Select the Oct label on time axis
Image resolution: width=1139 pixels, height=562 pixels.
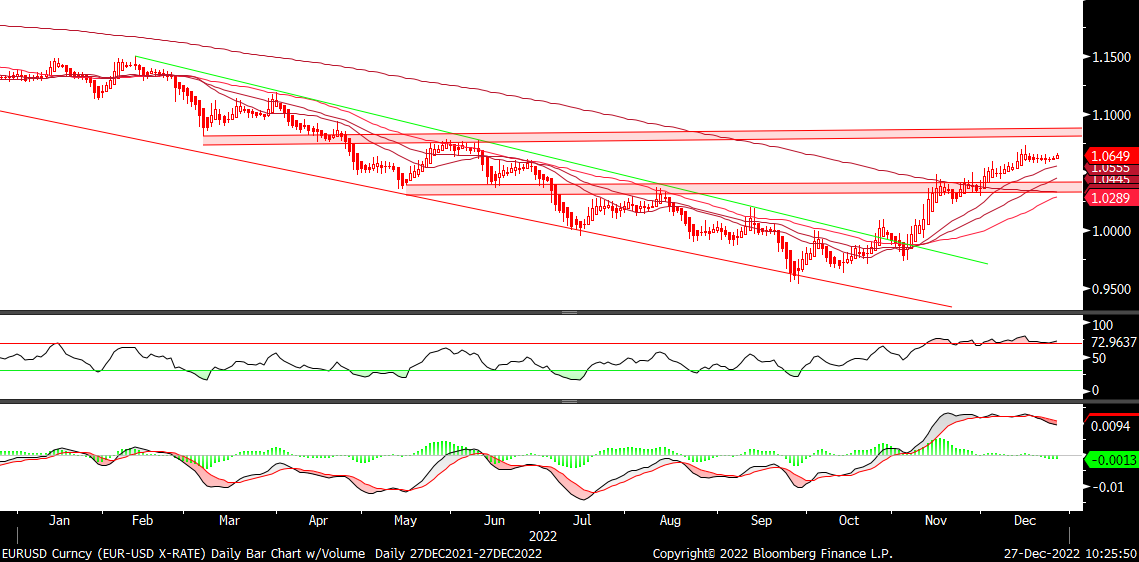pyautogui.click(x=848, y=521)
